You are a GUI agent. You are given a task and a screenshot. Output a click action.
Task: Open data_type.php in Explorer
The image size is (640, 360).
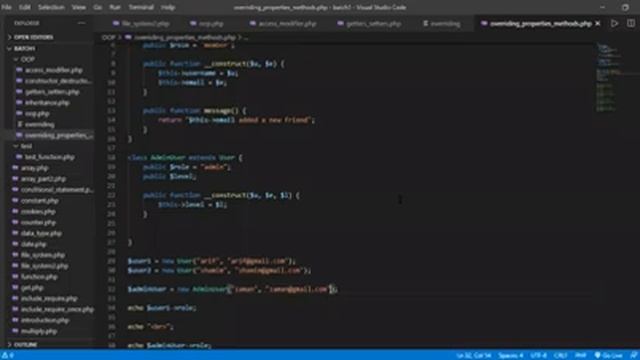click(41, 233)
